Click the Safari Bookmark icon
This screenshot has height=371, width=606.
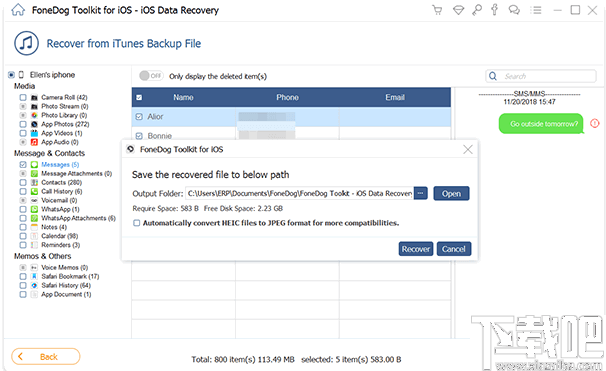click(x=34, y=276)
